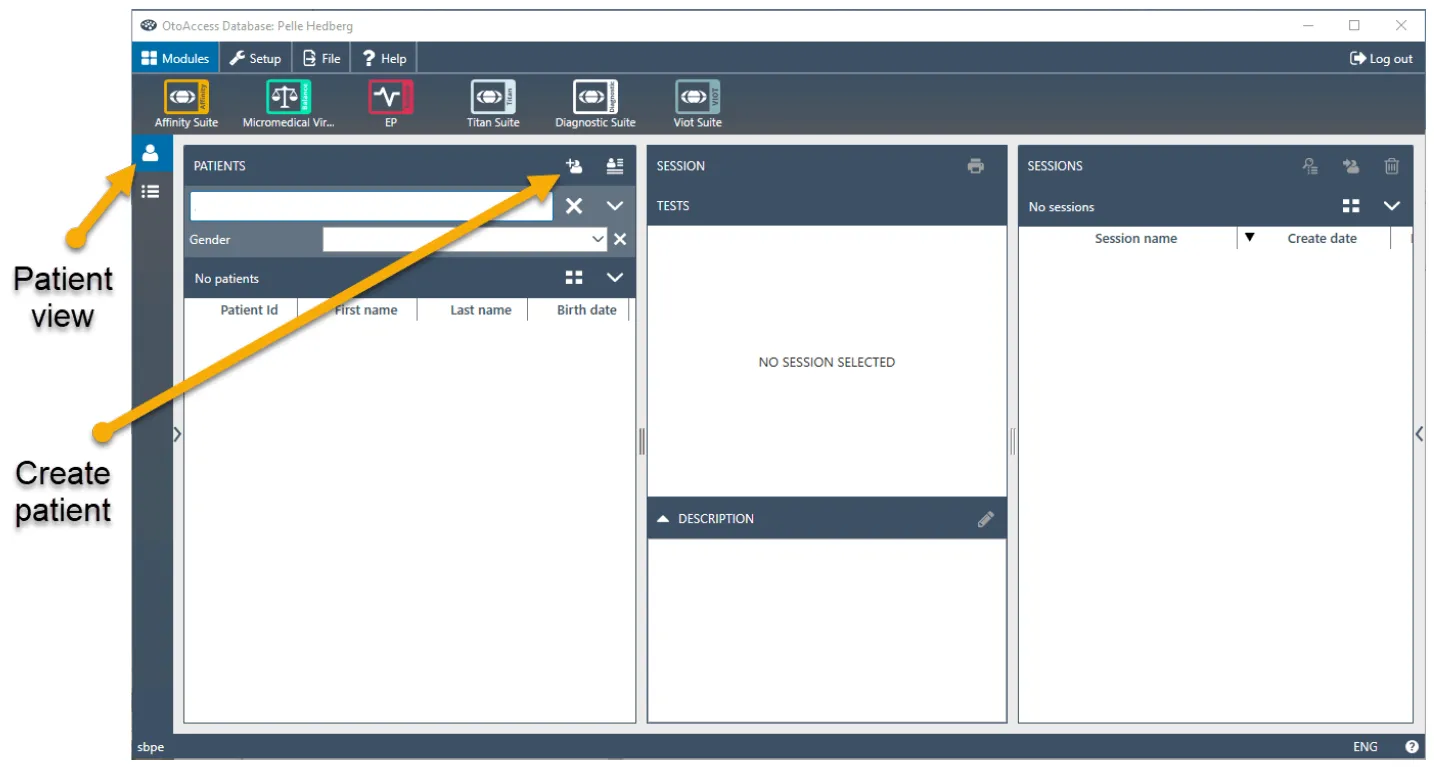Launch the Titan Suite module

(x=493, y=105)
